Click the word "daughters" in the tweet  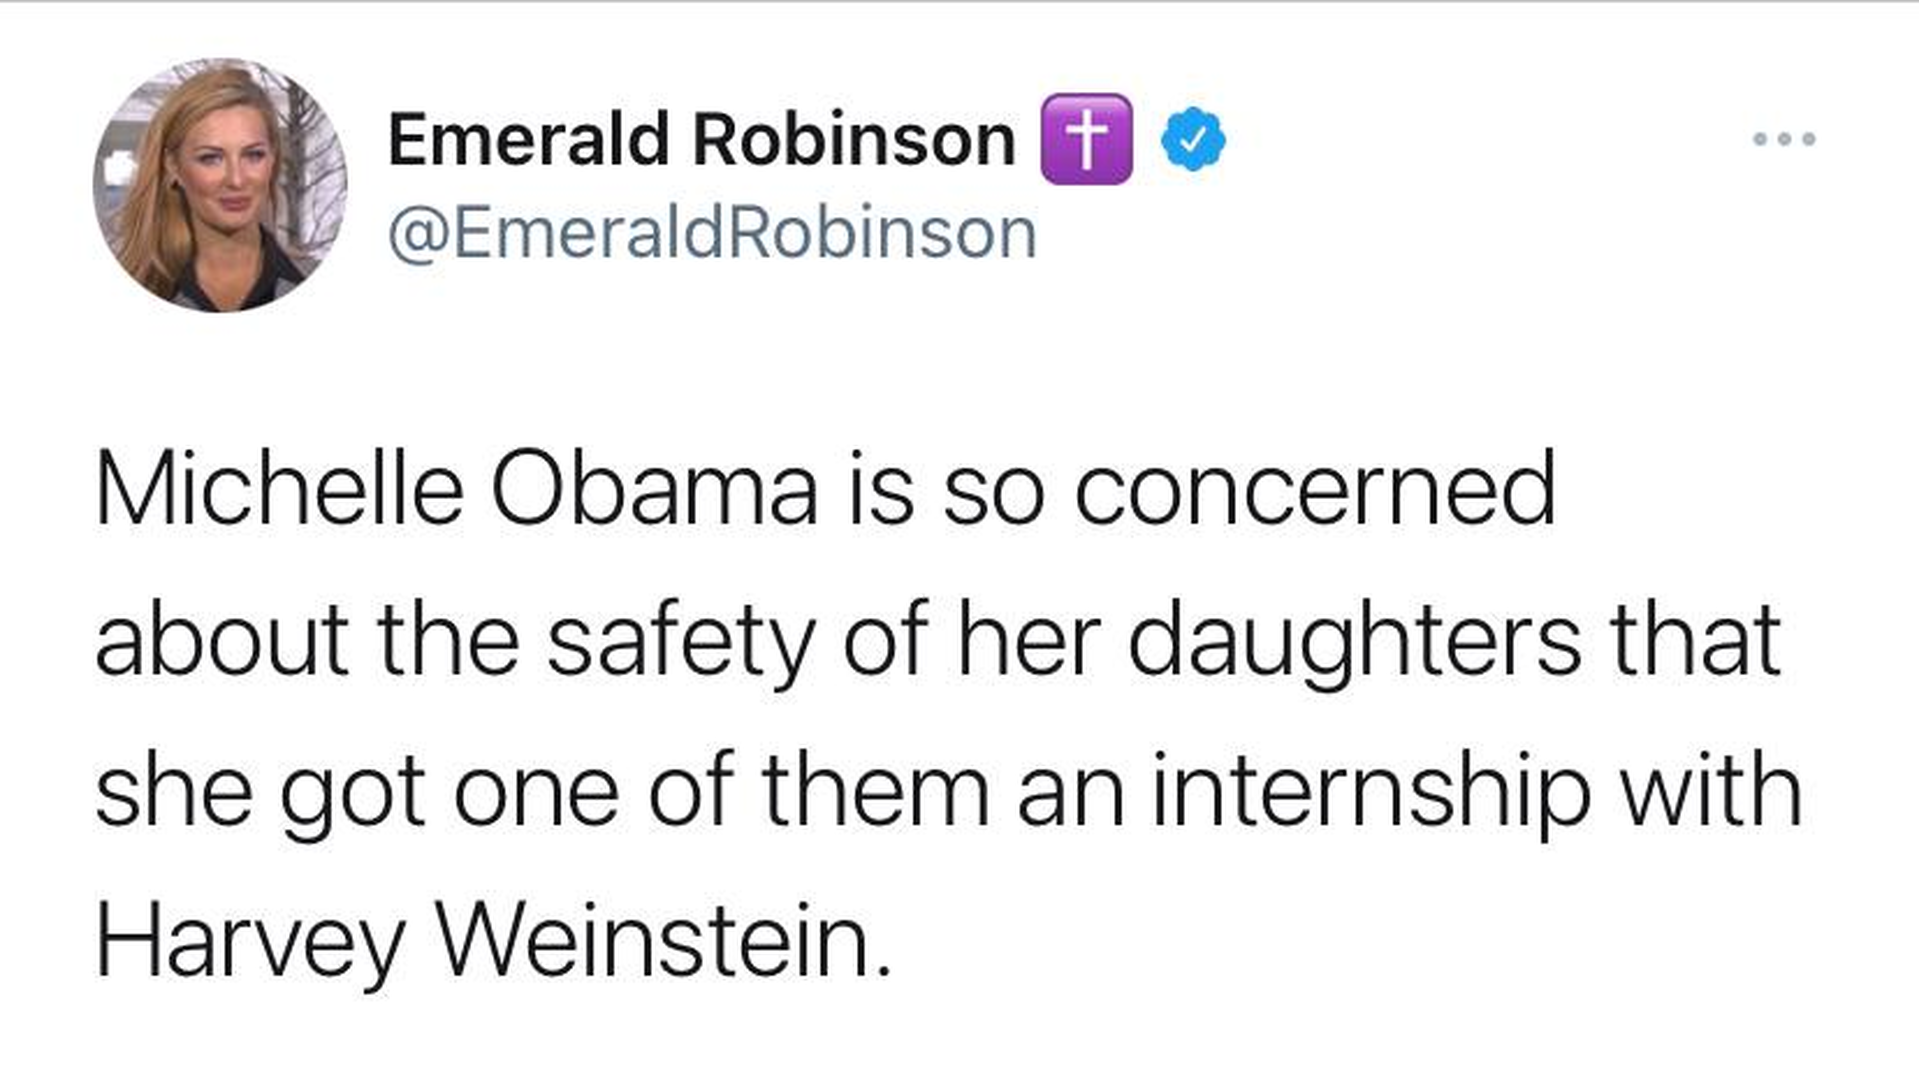[1355, 641]
